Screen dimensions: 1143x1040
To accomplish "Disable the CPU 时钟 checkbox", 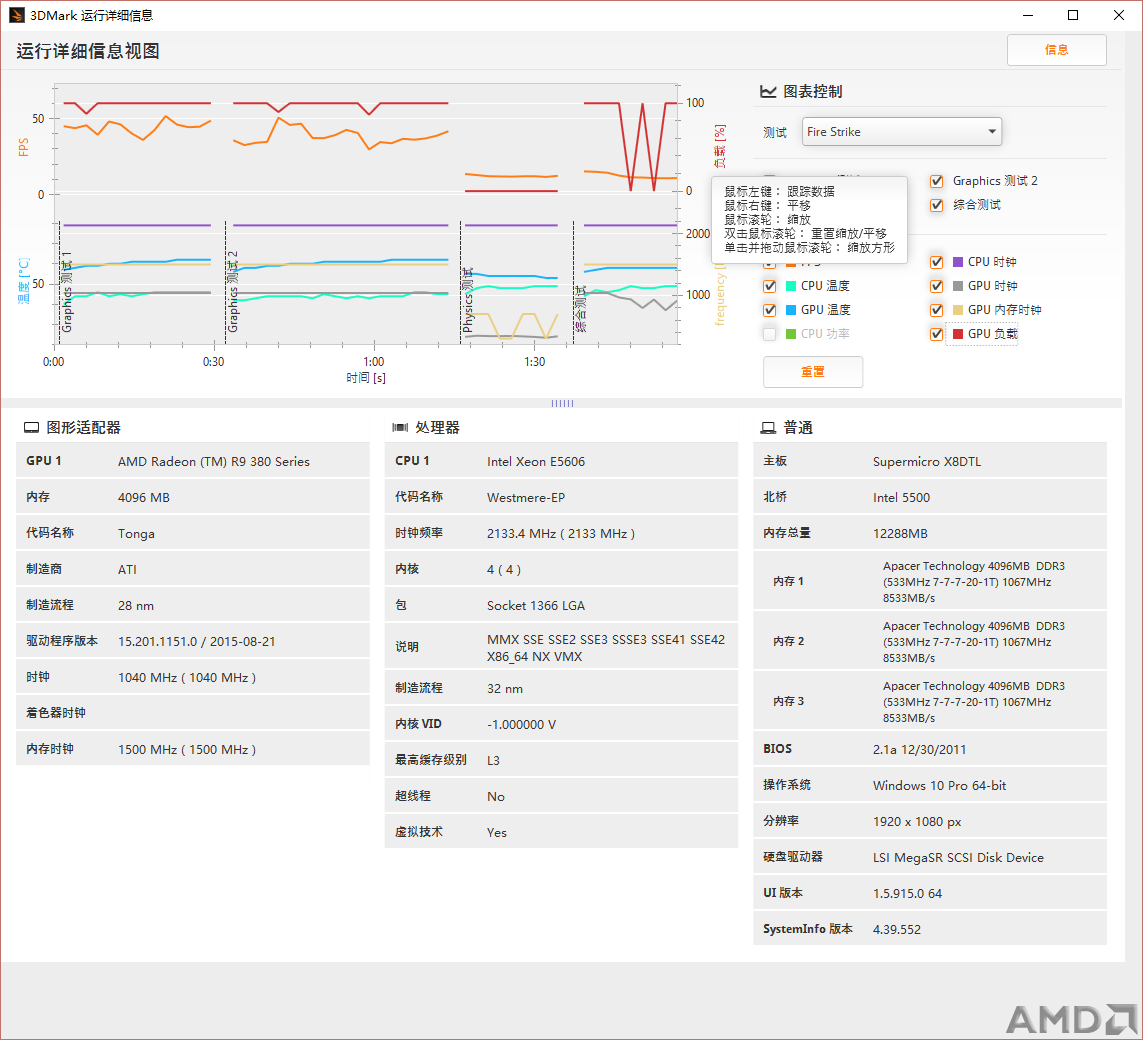I will [937, 262].
